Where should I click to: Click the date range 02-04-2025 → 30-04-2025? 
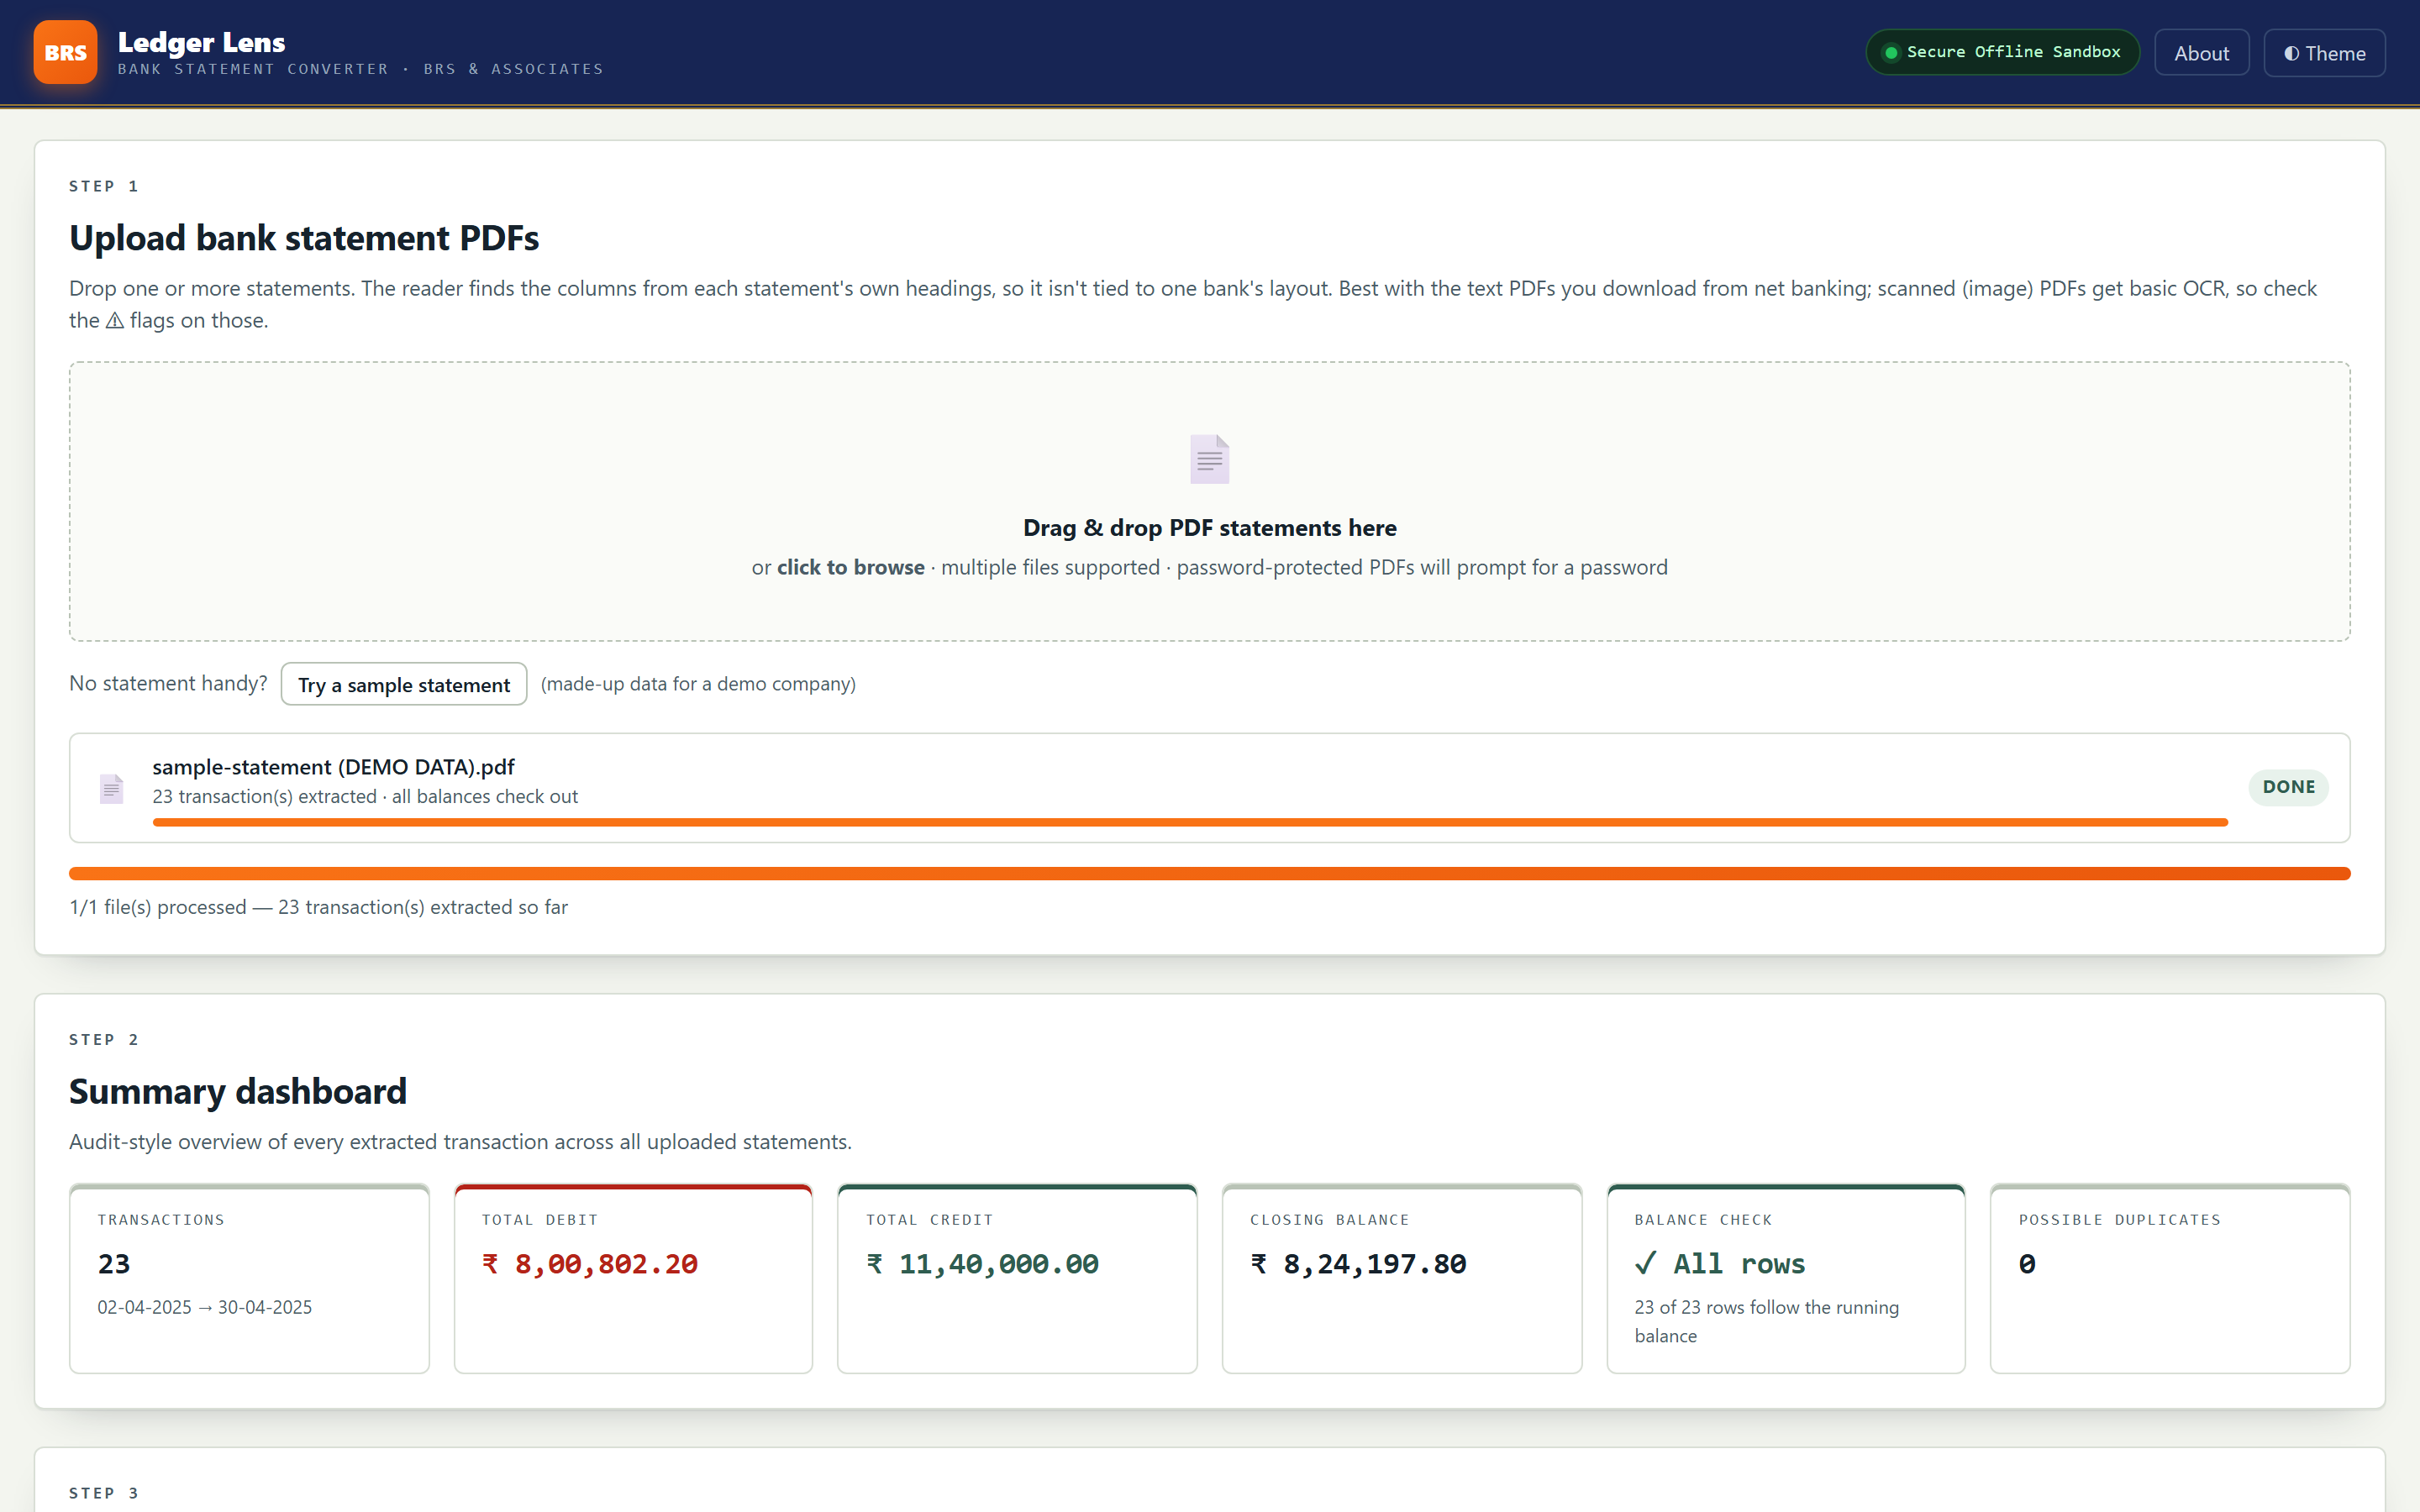[x=204, y=1308]
